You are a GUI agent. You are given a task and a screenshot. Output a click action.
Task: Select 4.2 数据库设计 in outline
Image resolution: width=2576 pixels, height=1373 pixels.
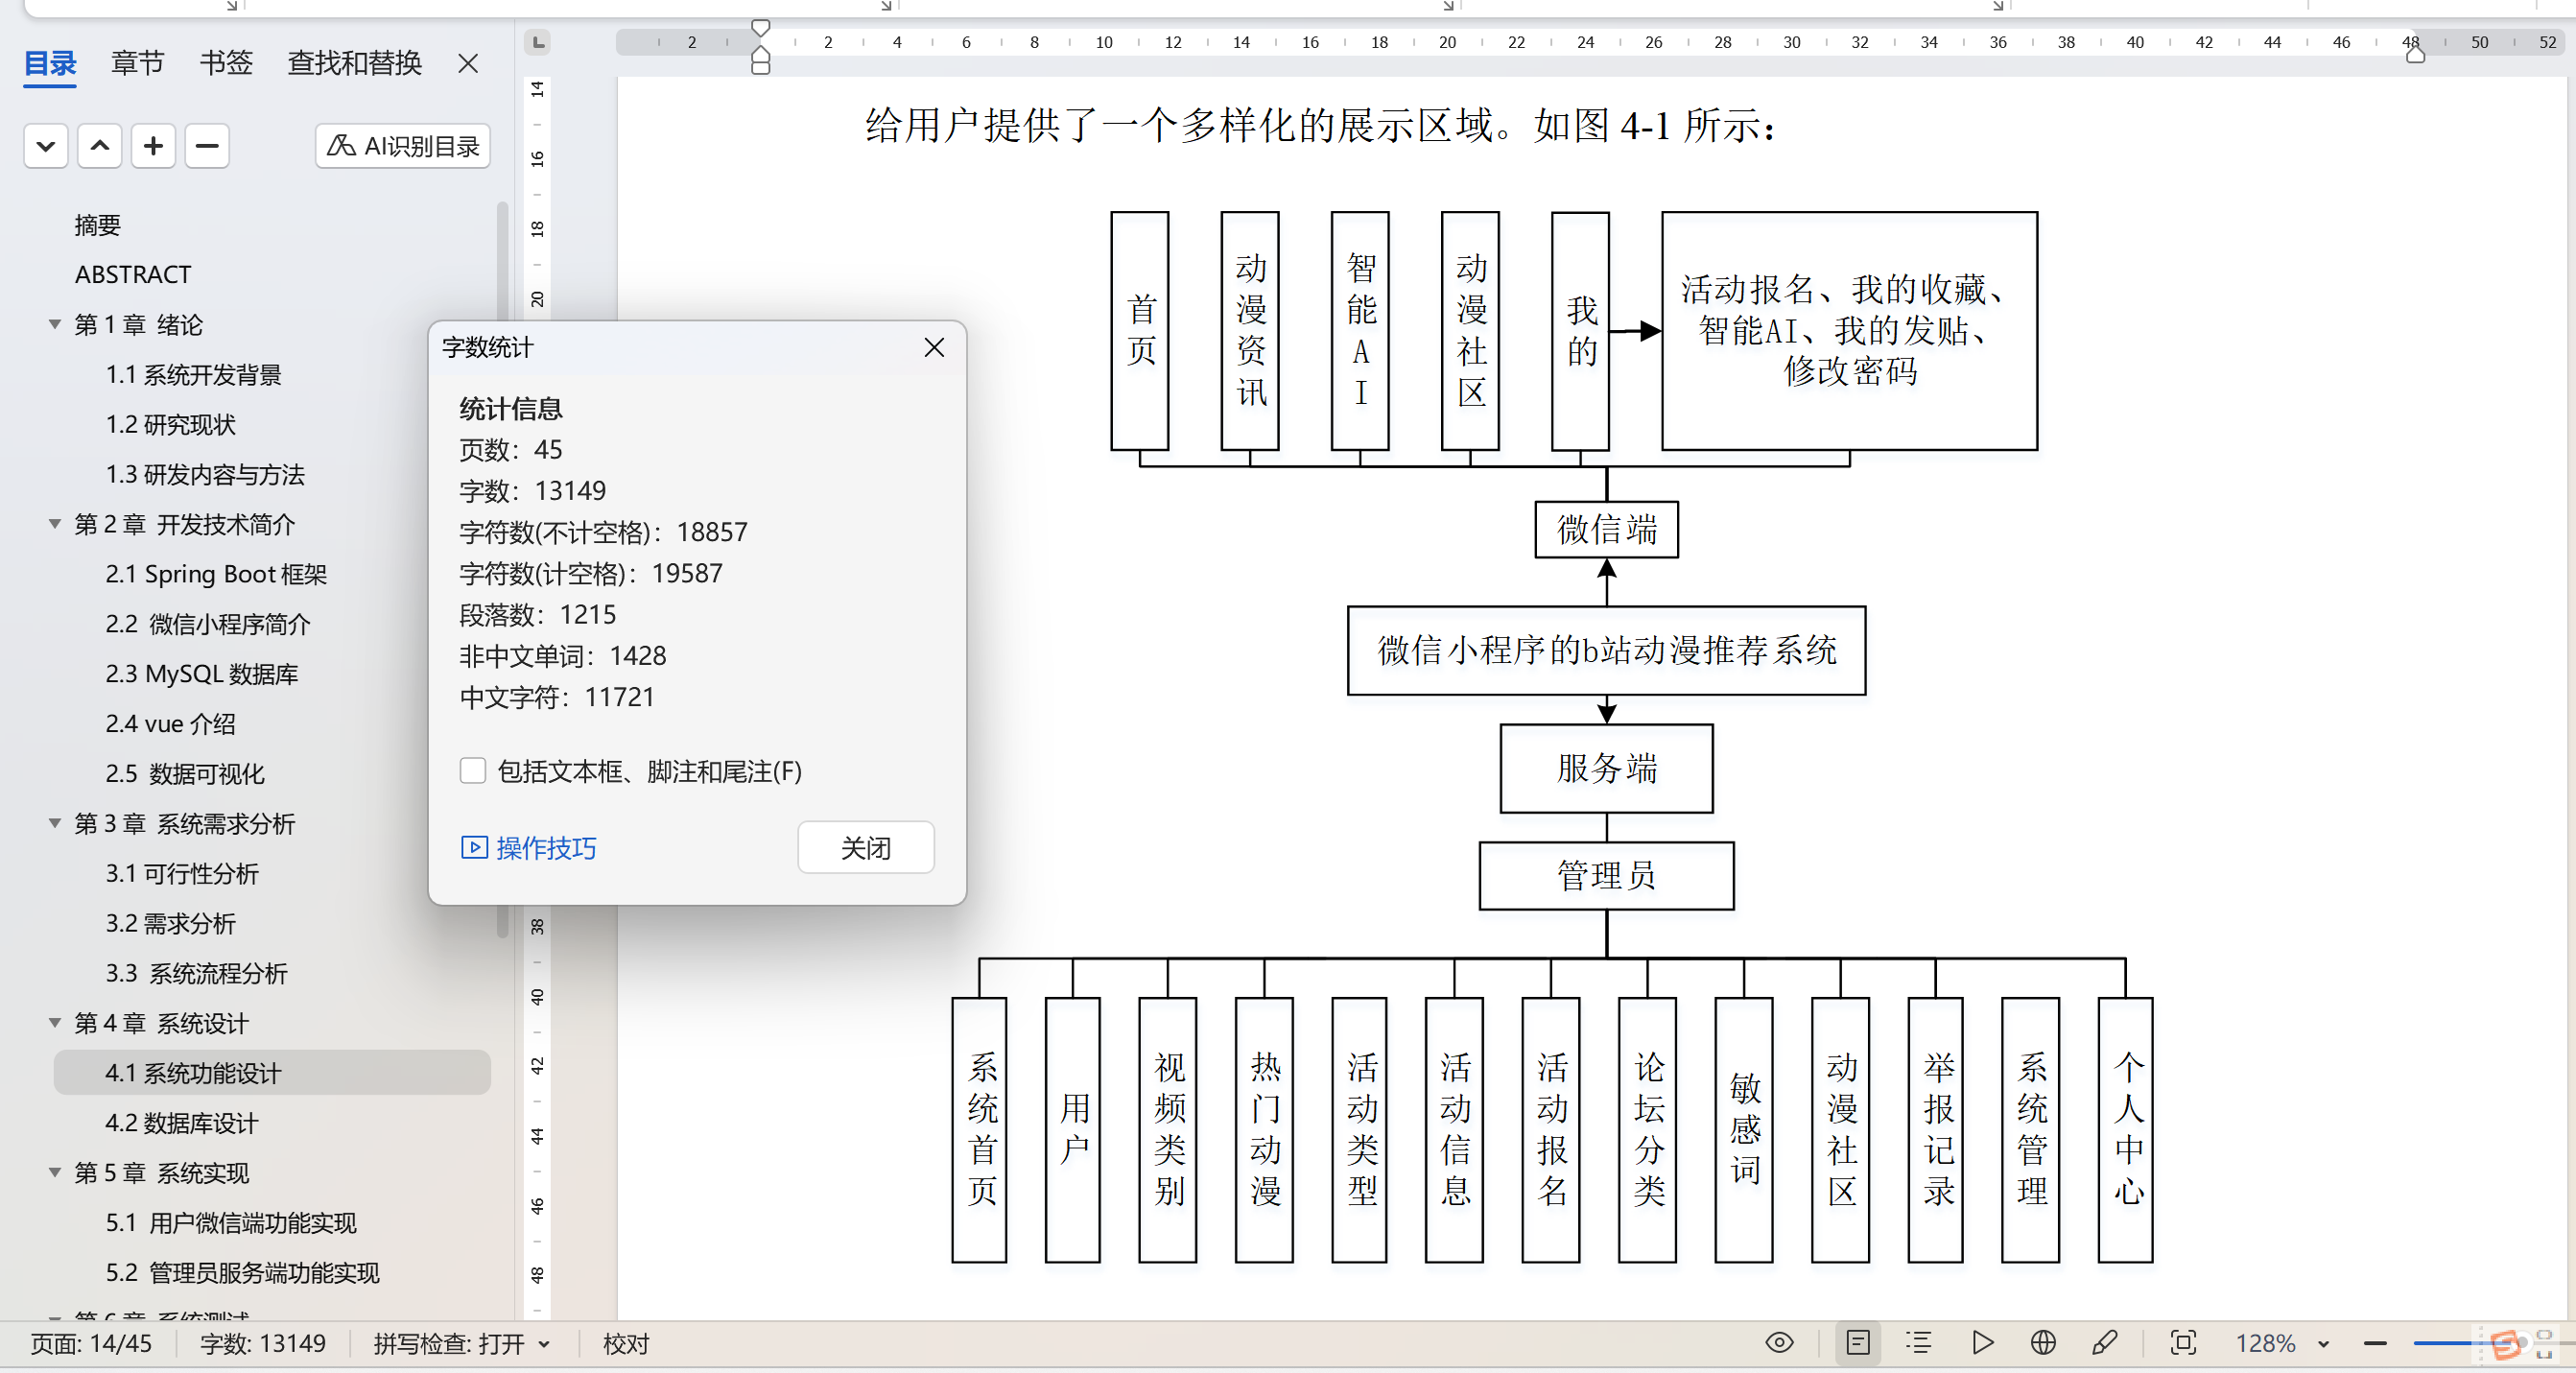[x=181, y=1122]
